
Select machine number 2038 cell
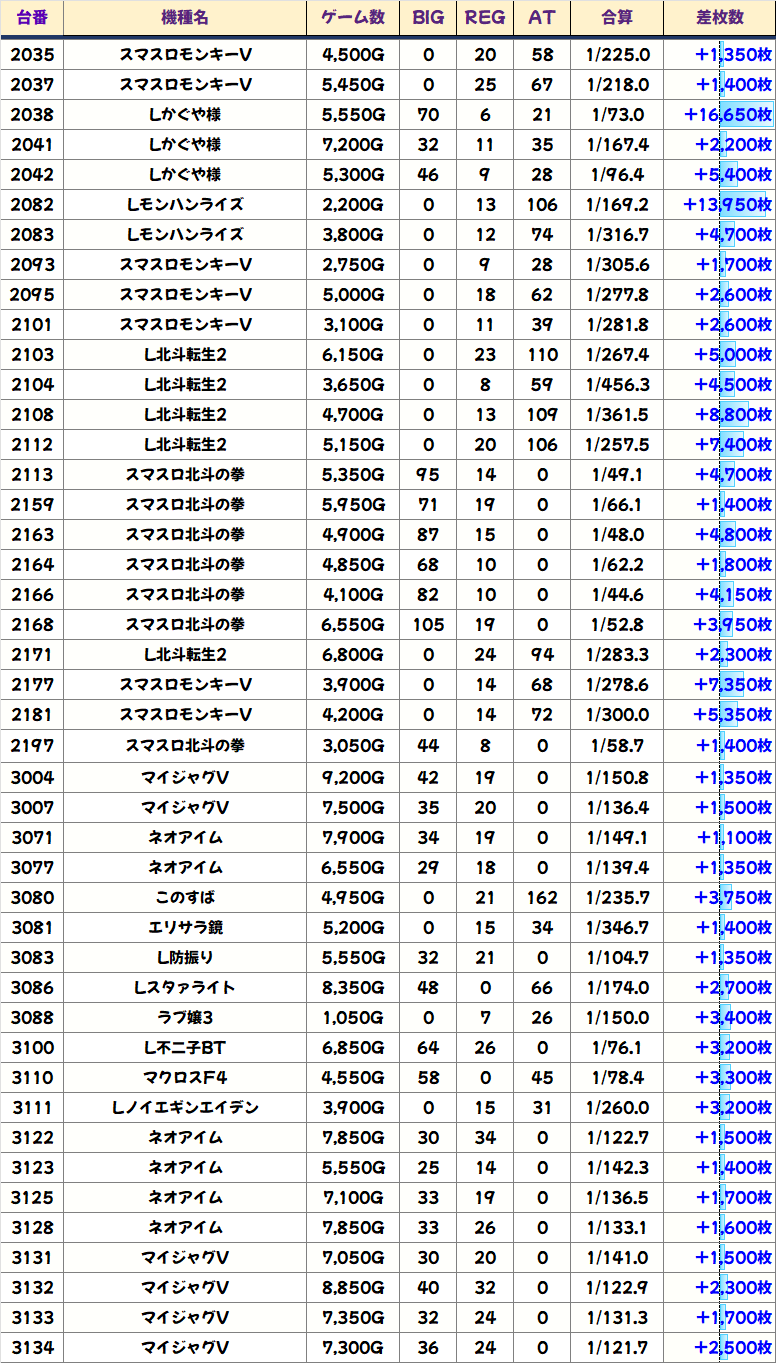click(x=32, y=115)
